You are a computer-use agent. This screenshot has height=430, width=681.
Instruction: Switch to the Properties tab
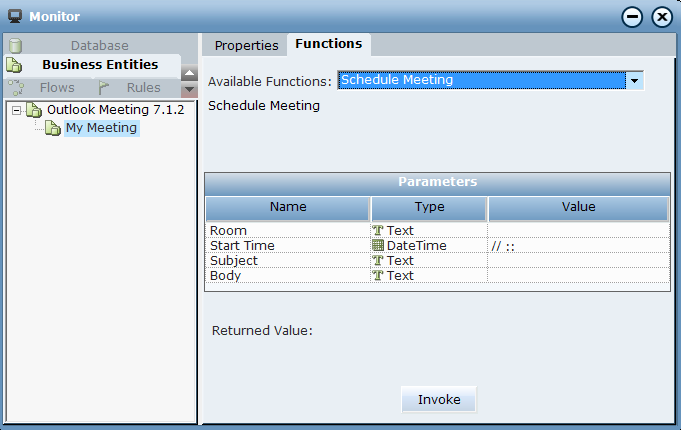[246, 45]
